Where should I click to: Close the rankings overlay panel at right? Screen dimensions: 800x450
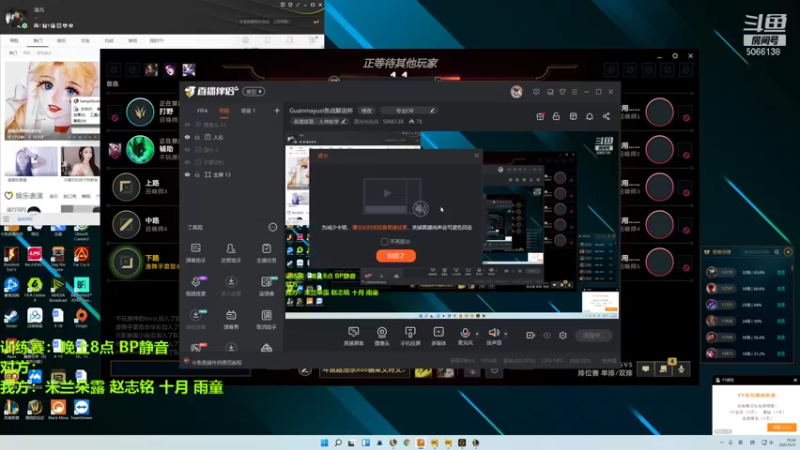(x=788, y=252)
